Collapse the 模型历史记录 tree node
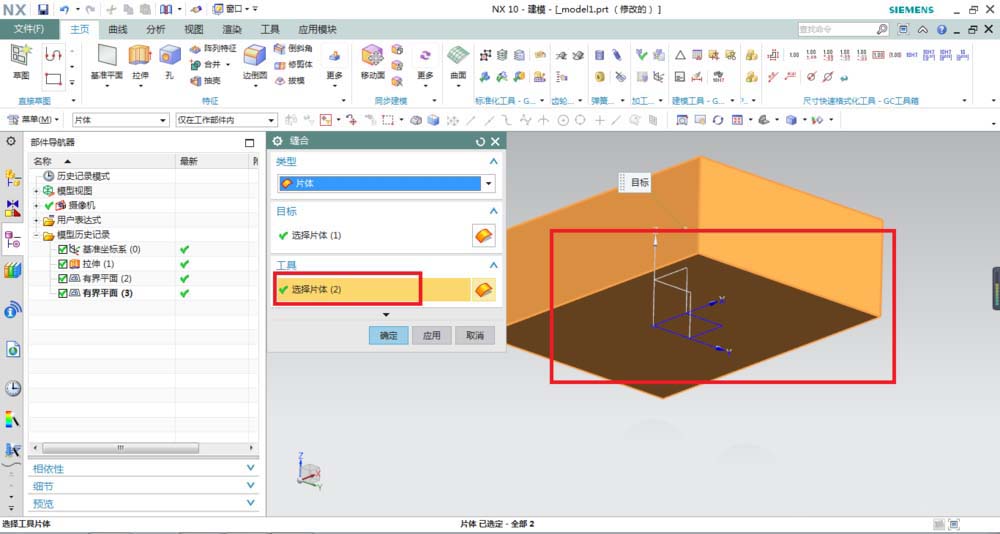 coord(36,235)
